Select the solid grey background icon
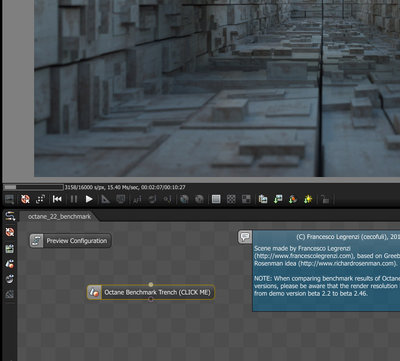 (x=216, y=199)
